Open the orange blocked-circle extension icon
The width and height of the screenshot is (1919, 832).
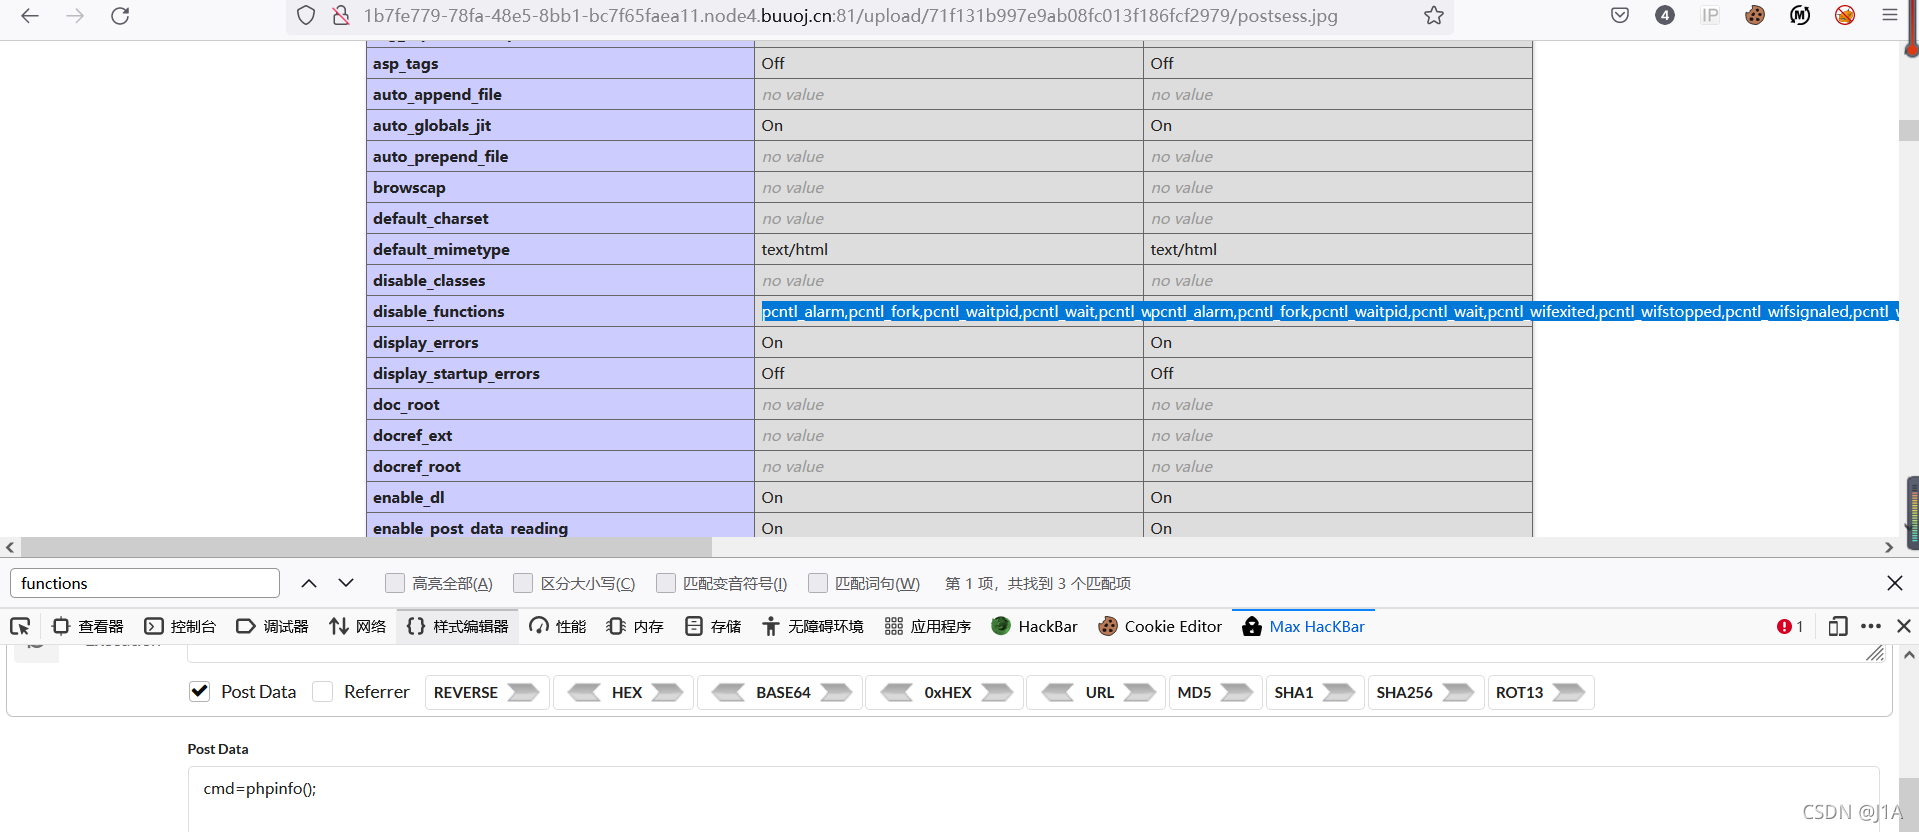[x=1845, y=15]
